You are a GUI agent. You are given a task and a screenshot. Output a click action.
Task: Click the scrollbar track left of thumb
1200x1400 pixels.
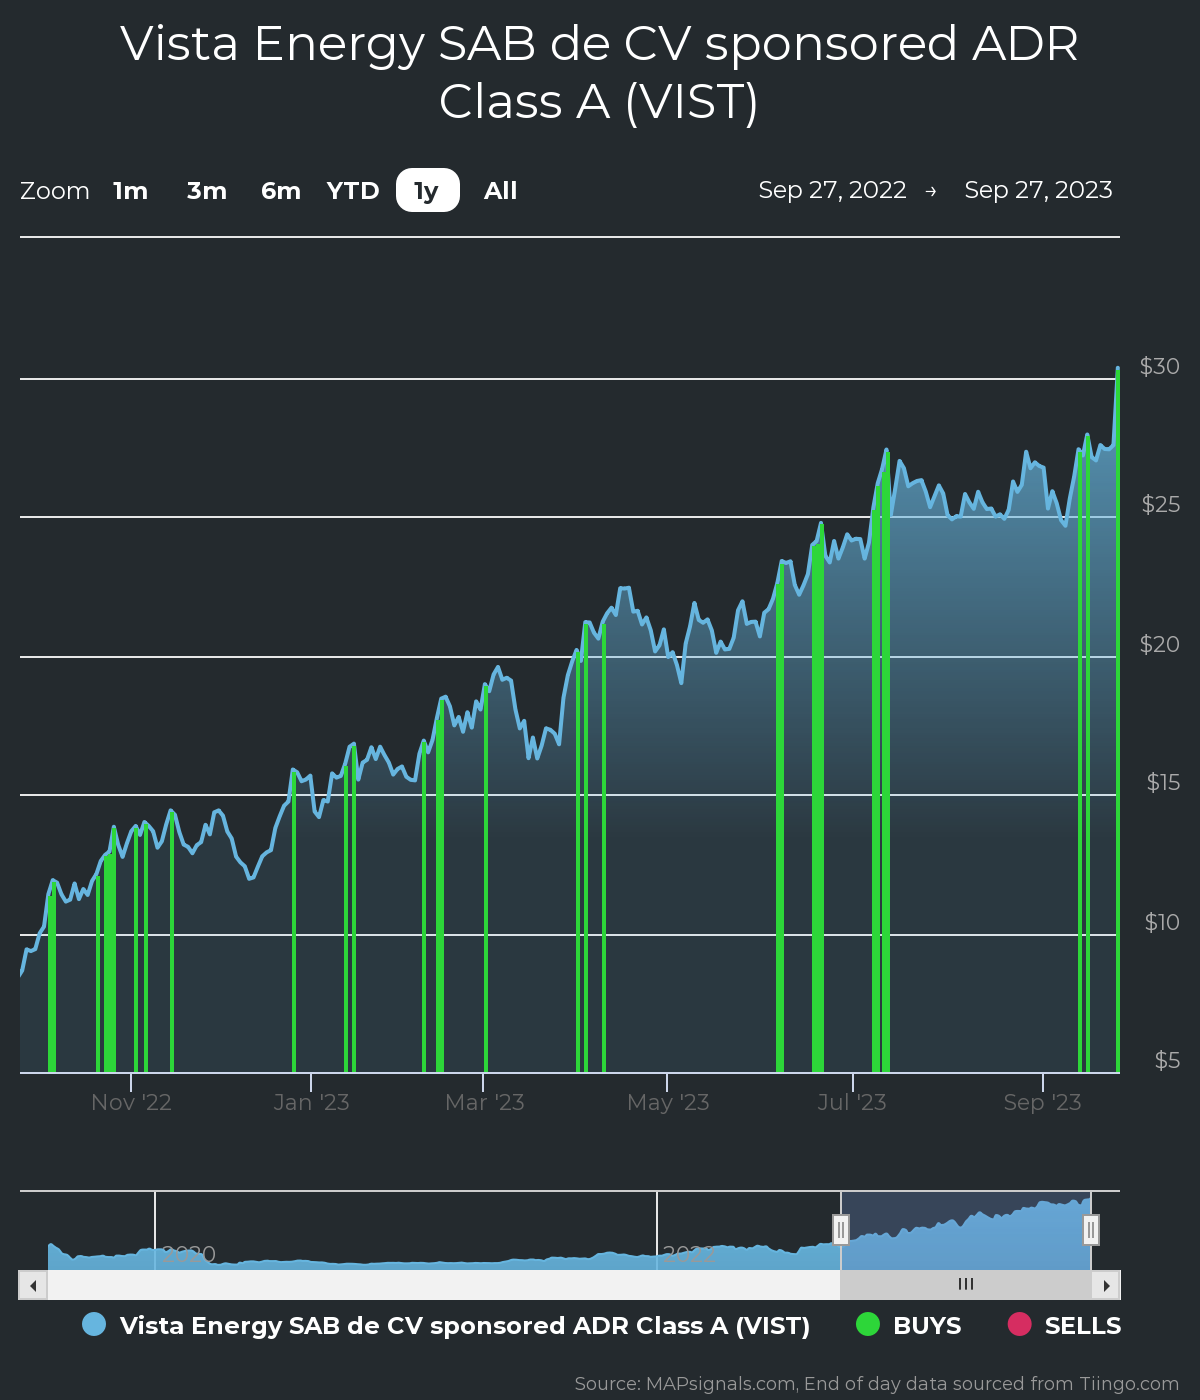click(x=443, y=1285)
